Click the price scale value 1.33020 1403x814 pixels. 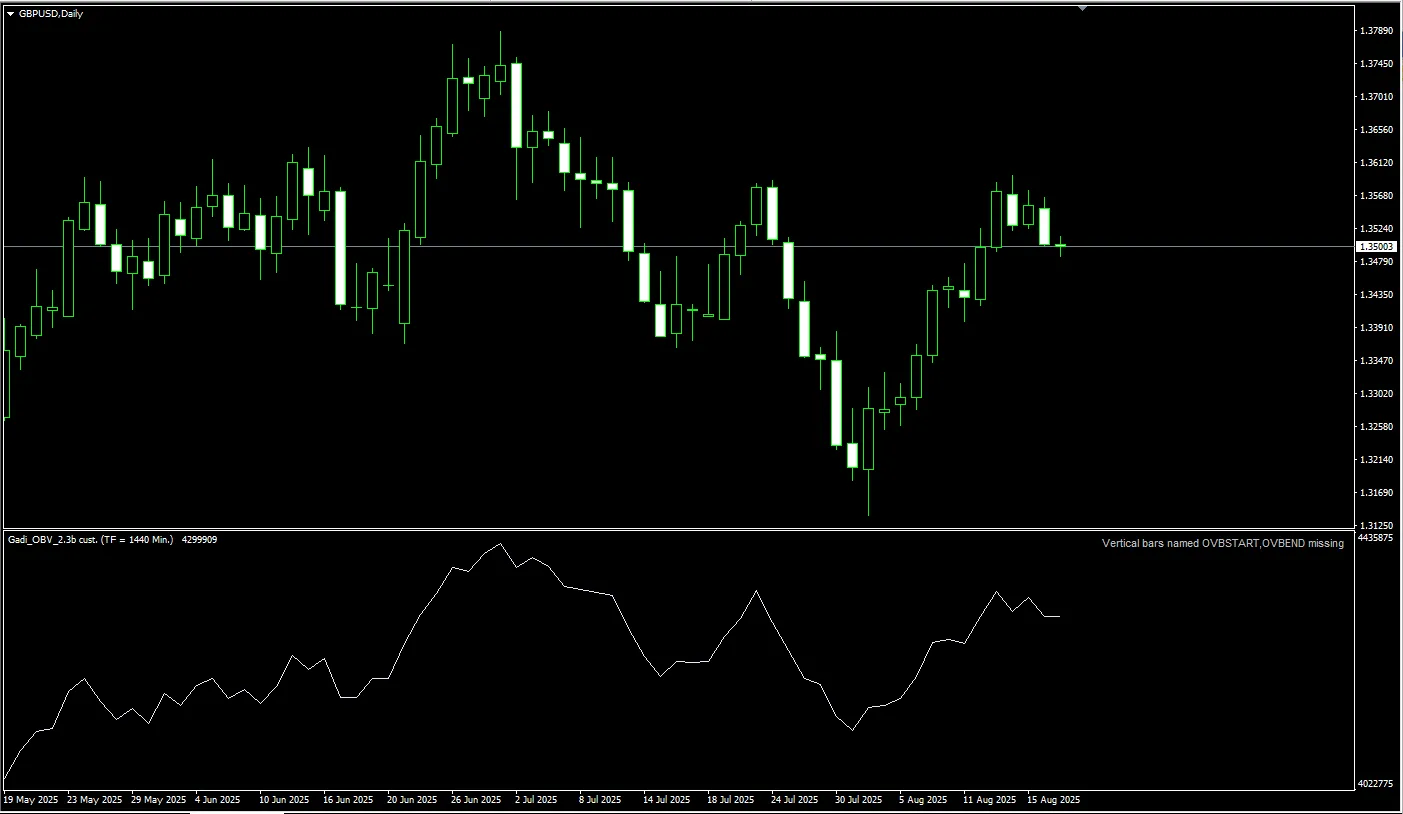point(1378,394)
